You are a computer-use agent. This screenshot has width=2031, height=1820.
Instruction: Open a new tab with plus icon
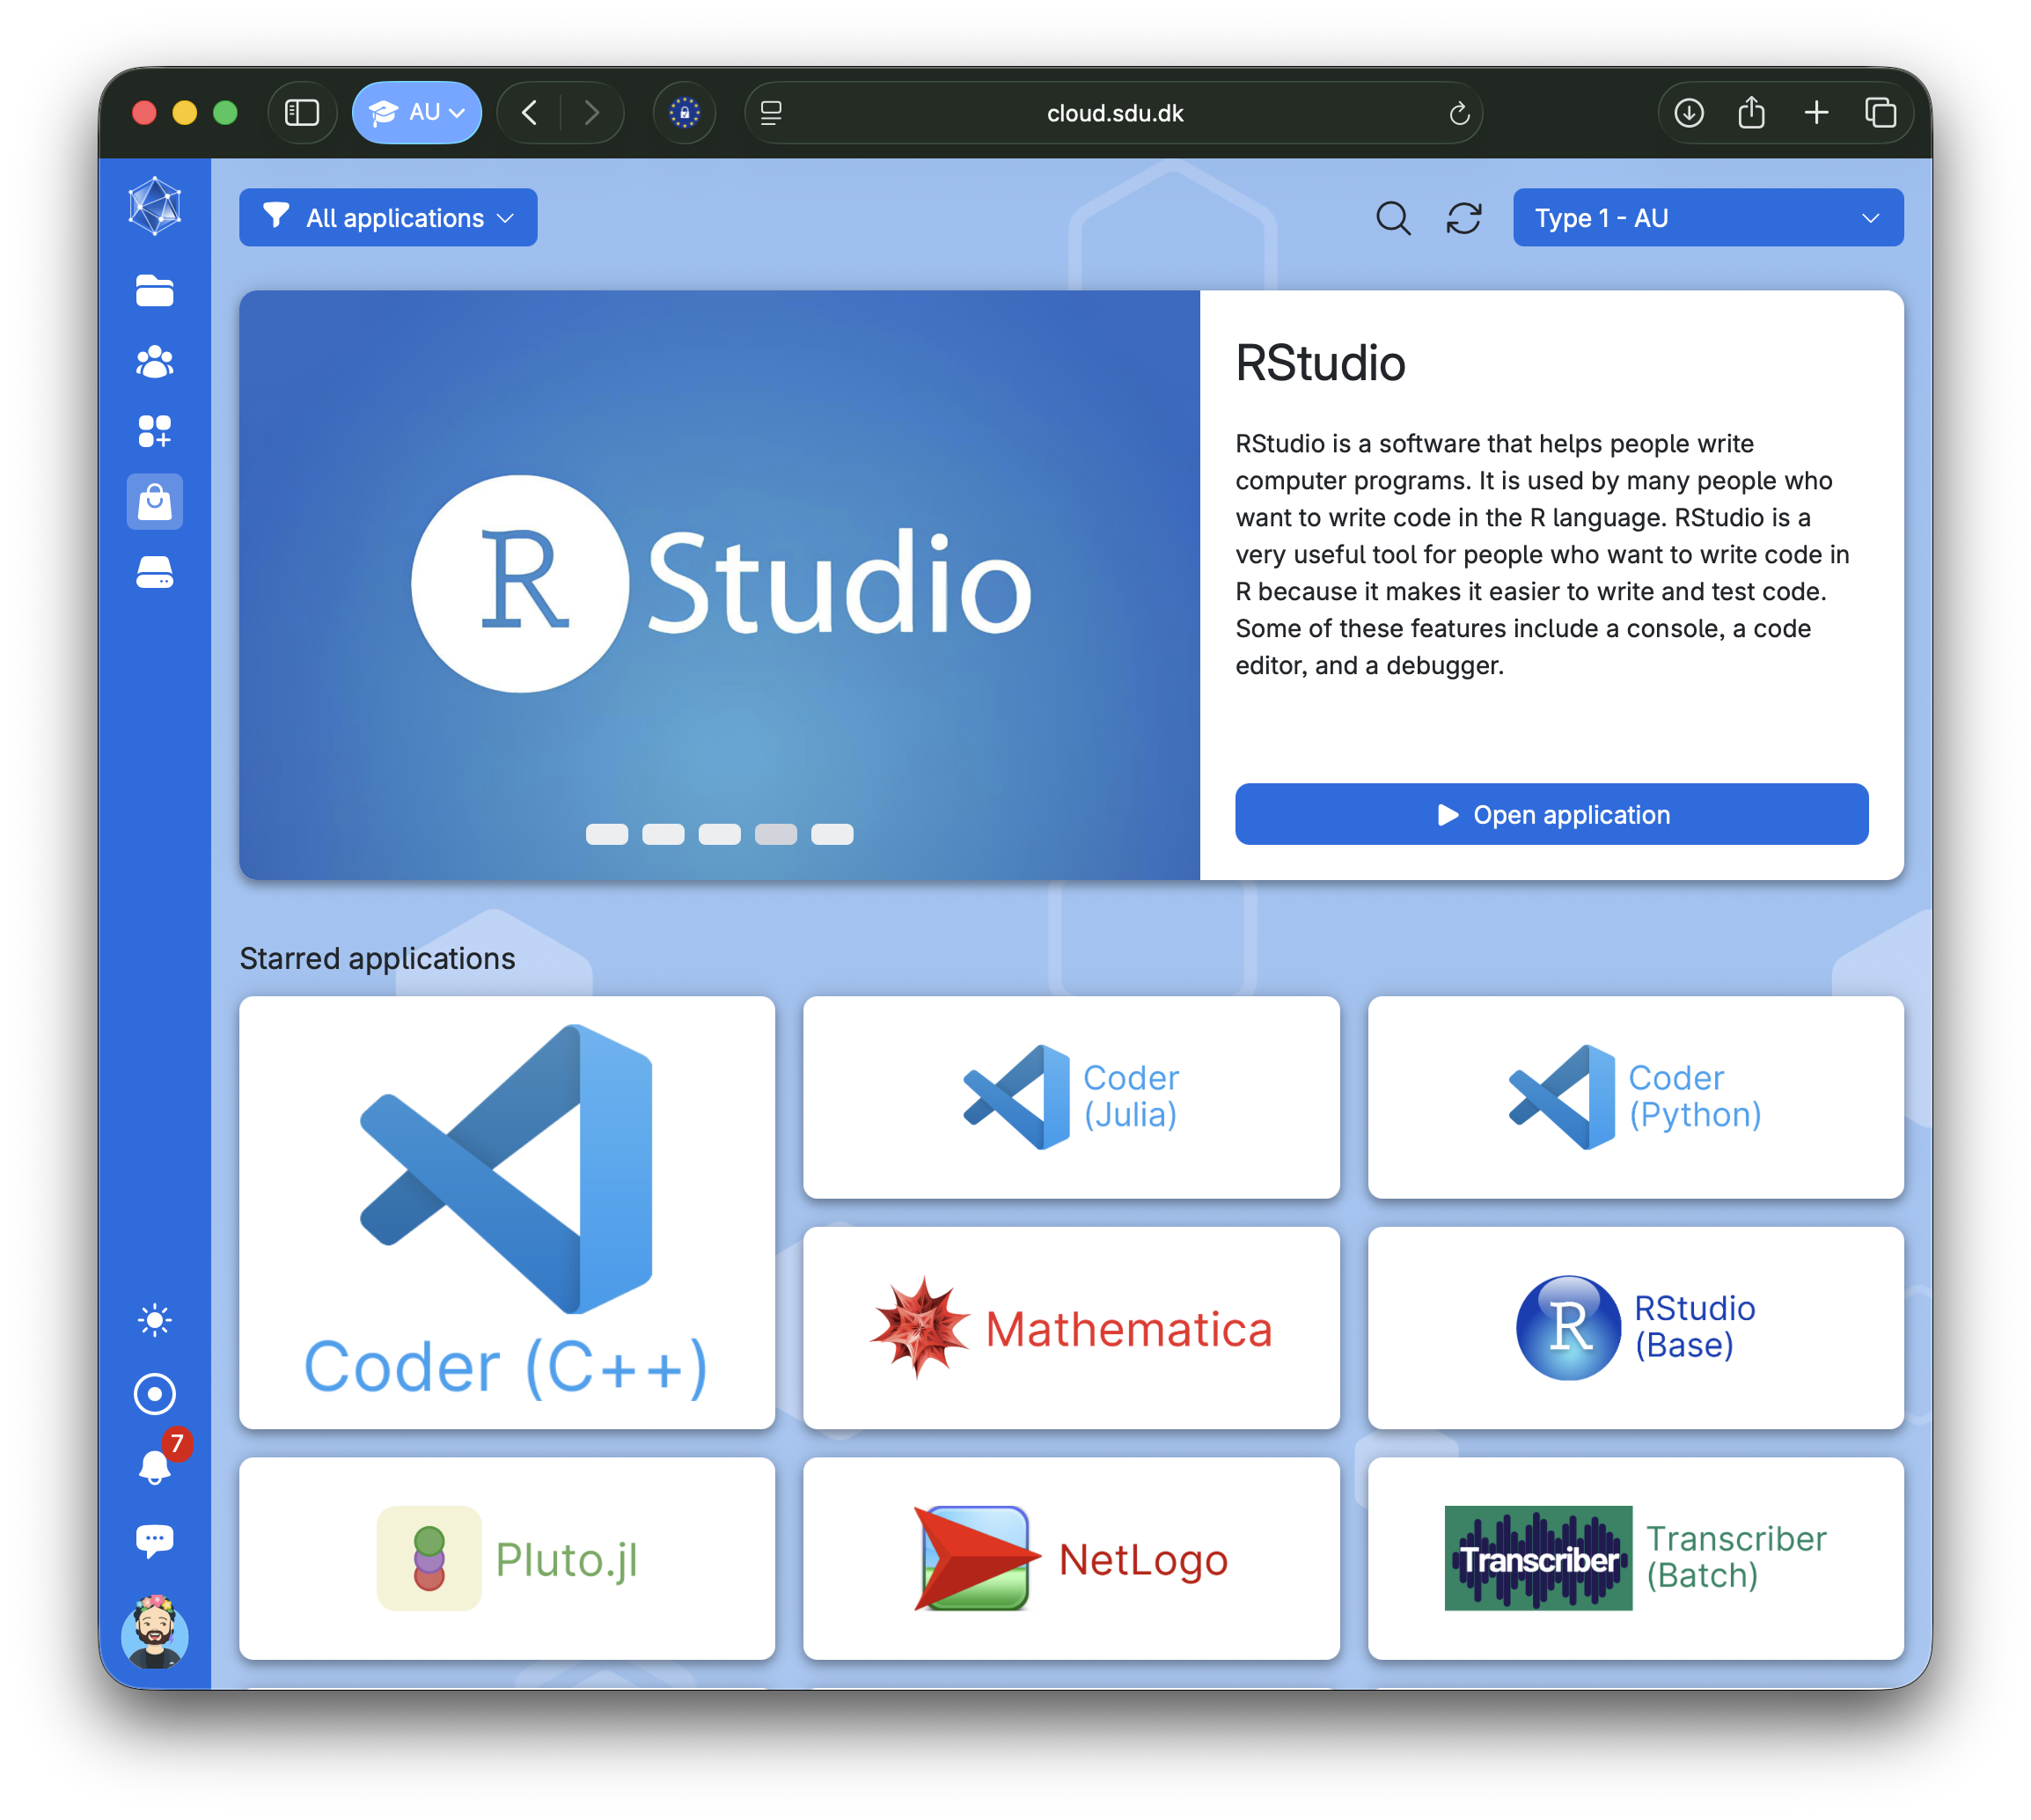[x=1816, y=112]
